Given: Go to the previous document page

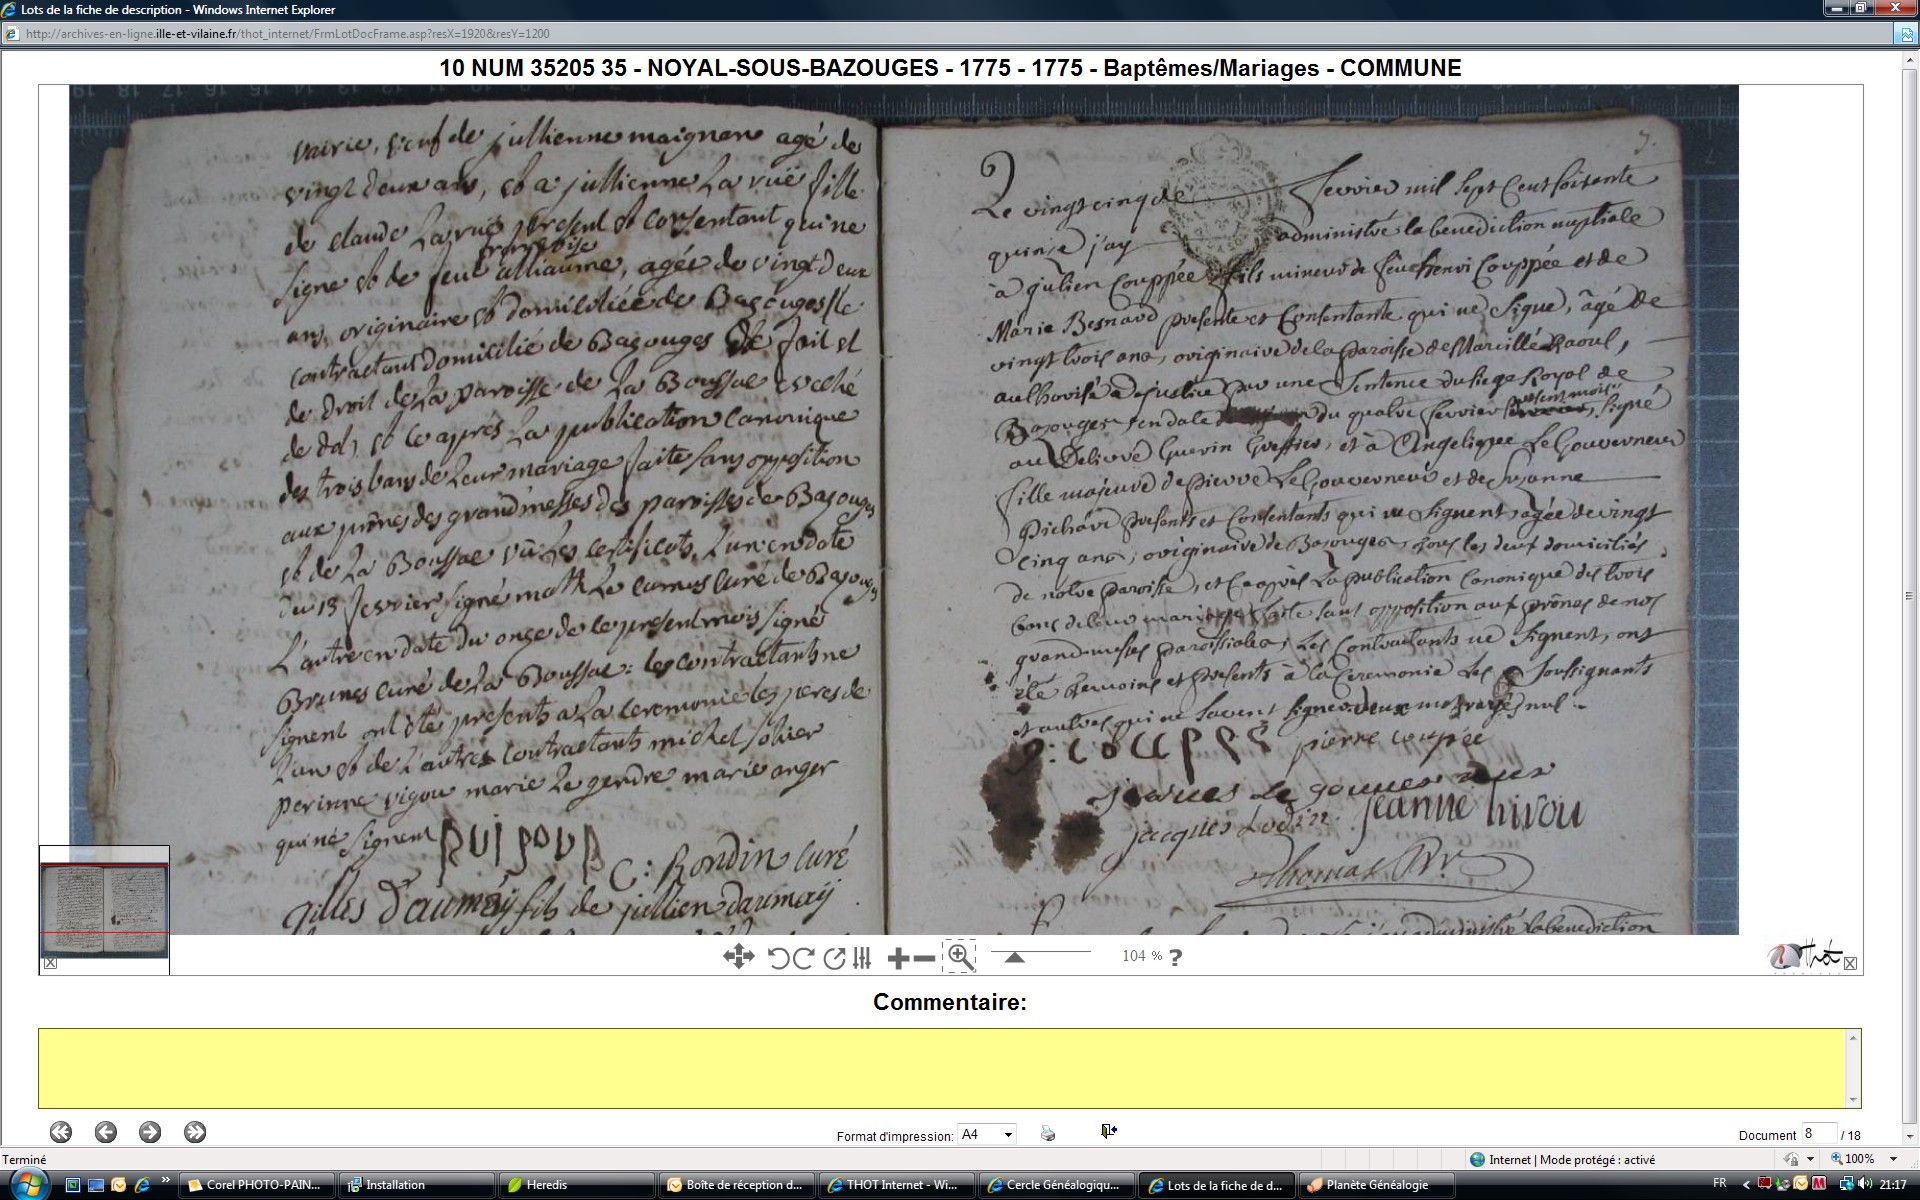Looking at the screenshot, I should click(105, 1132).
